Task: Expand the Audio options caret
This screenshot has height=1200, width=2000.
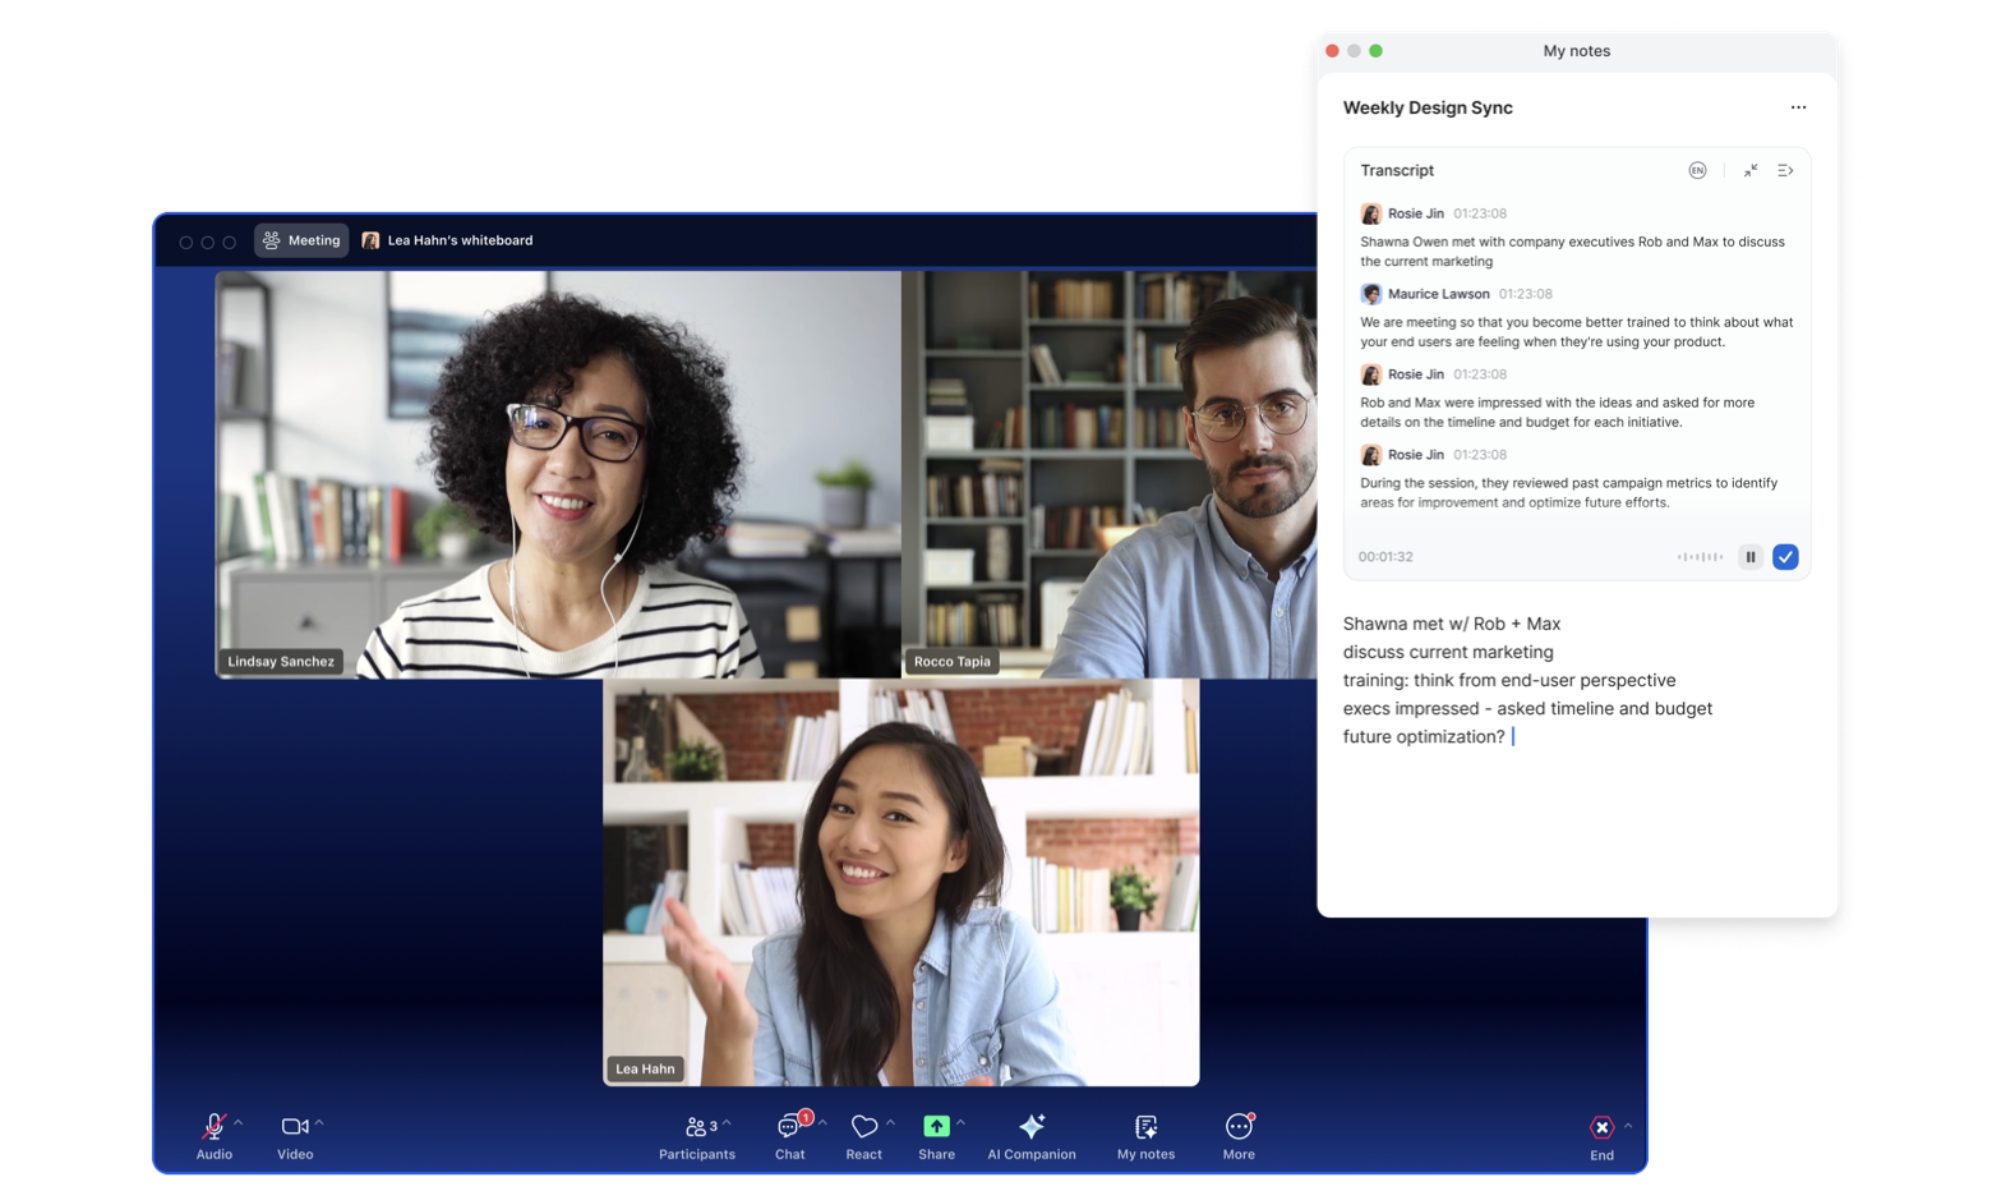Action: (238, 1123)
